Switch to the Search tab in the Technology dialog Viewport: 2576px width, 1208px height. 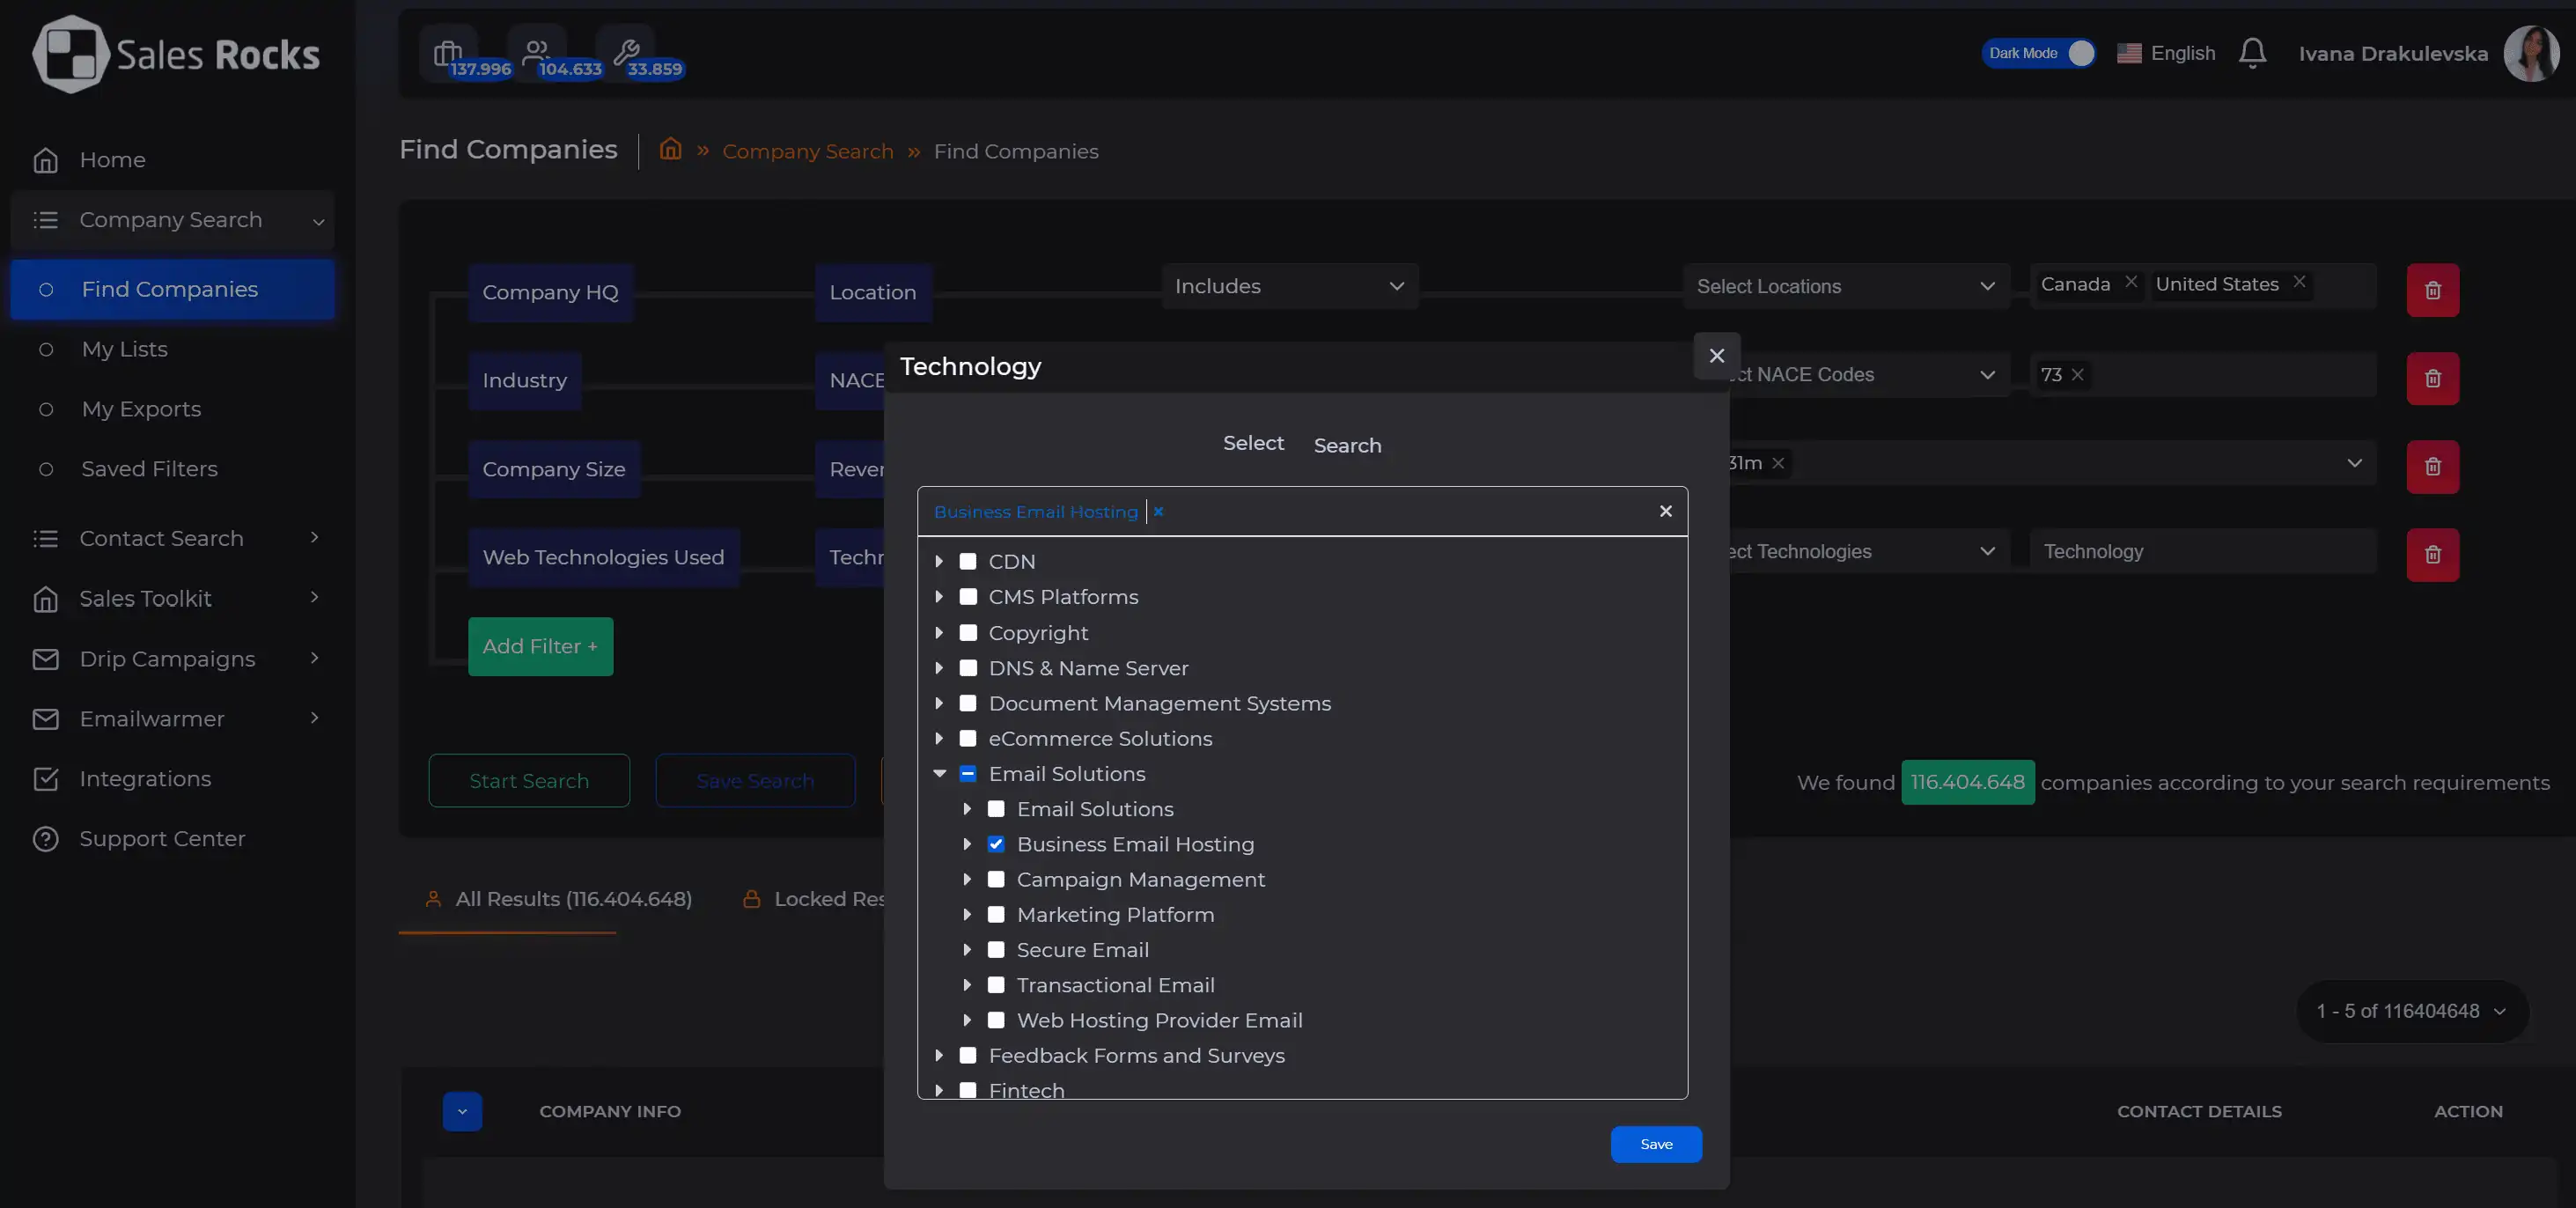point(1347,445)
